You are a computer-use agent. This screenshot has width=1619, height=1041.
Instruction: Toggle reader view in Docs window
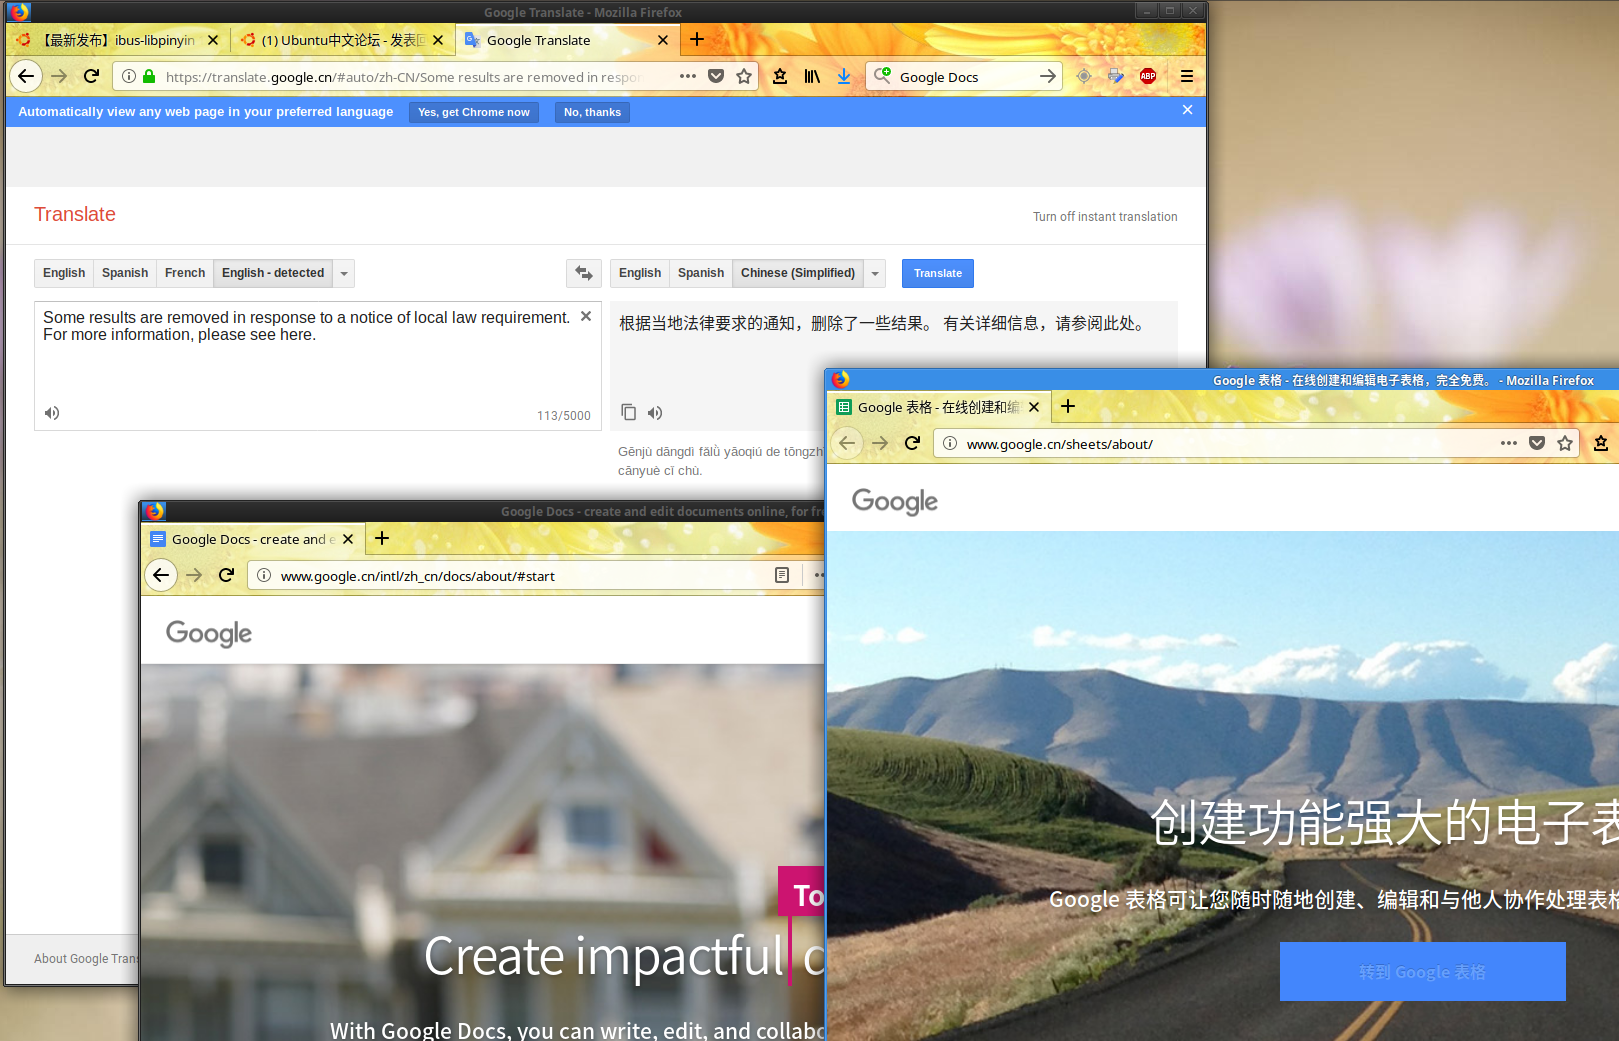pyautogui.click(x=782, y=575)
